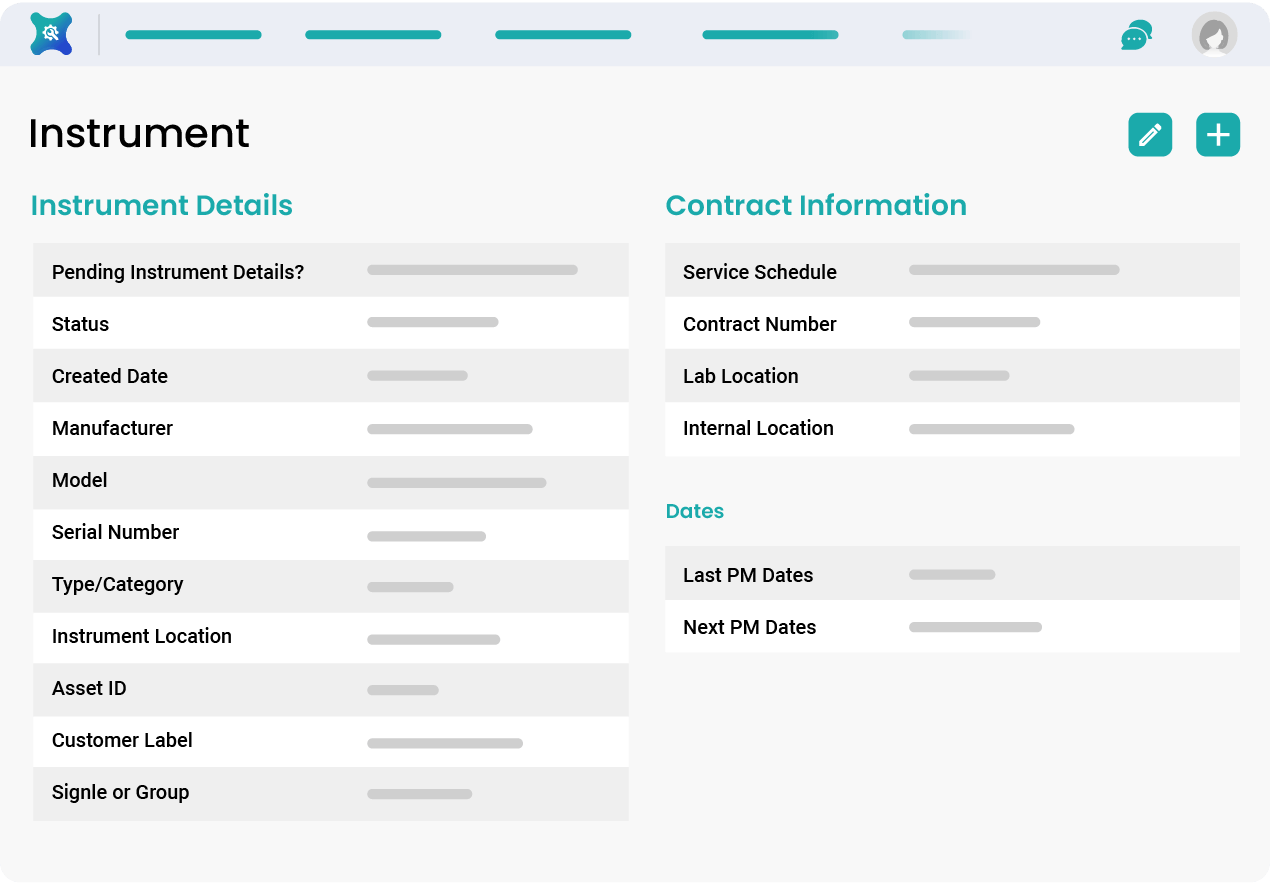Select the Asset ID row

point(330,688)
